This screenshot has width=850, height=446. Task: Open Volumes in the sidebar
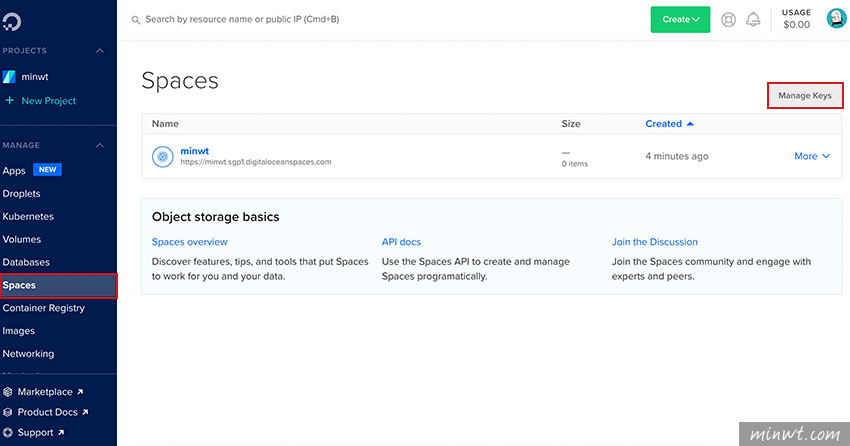click(x=22, y=239)
